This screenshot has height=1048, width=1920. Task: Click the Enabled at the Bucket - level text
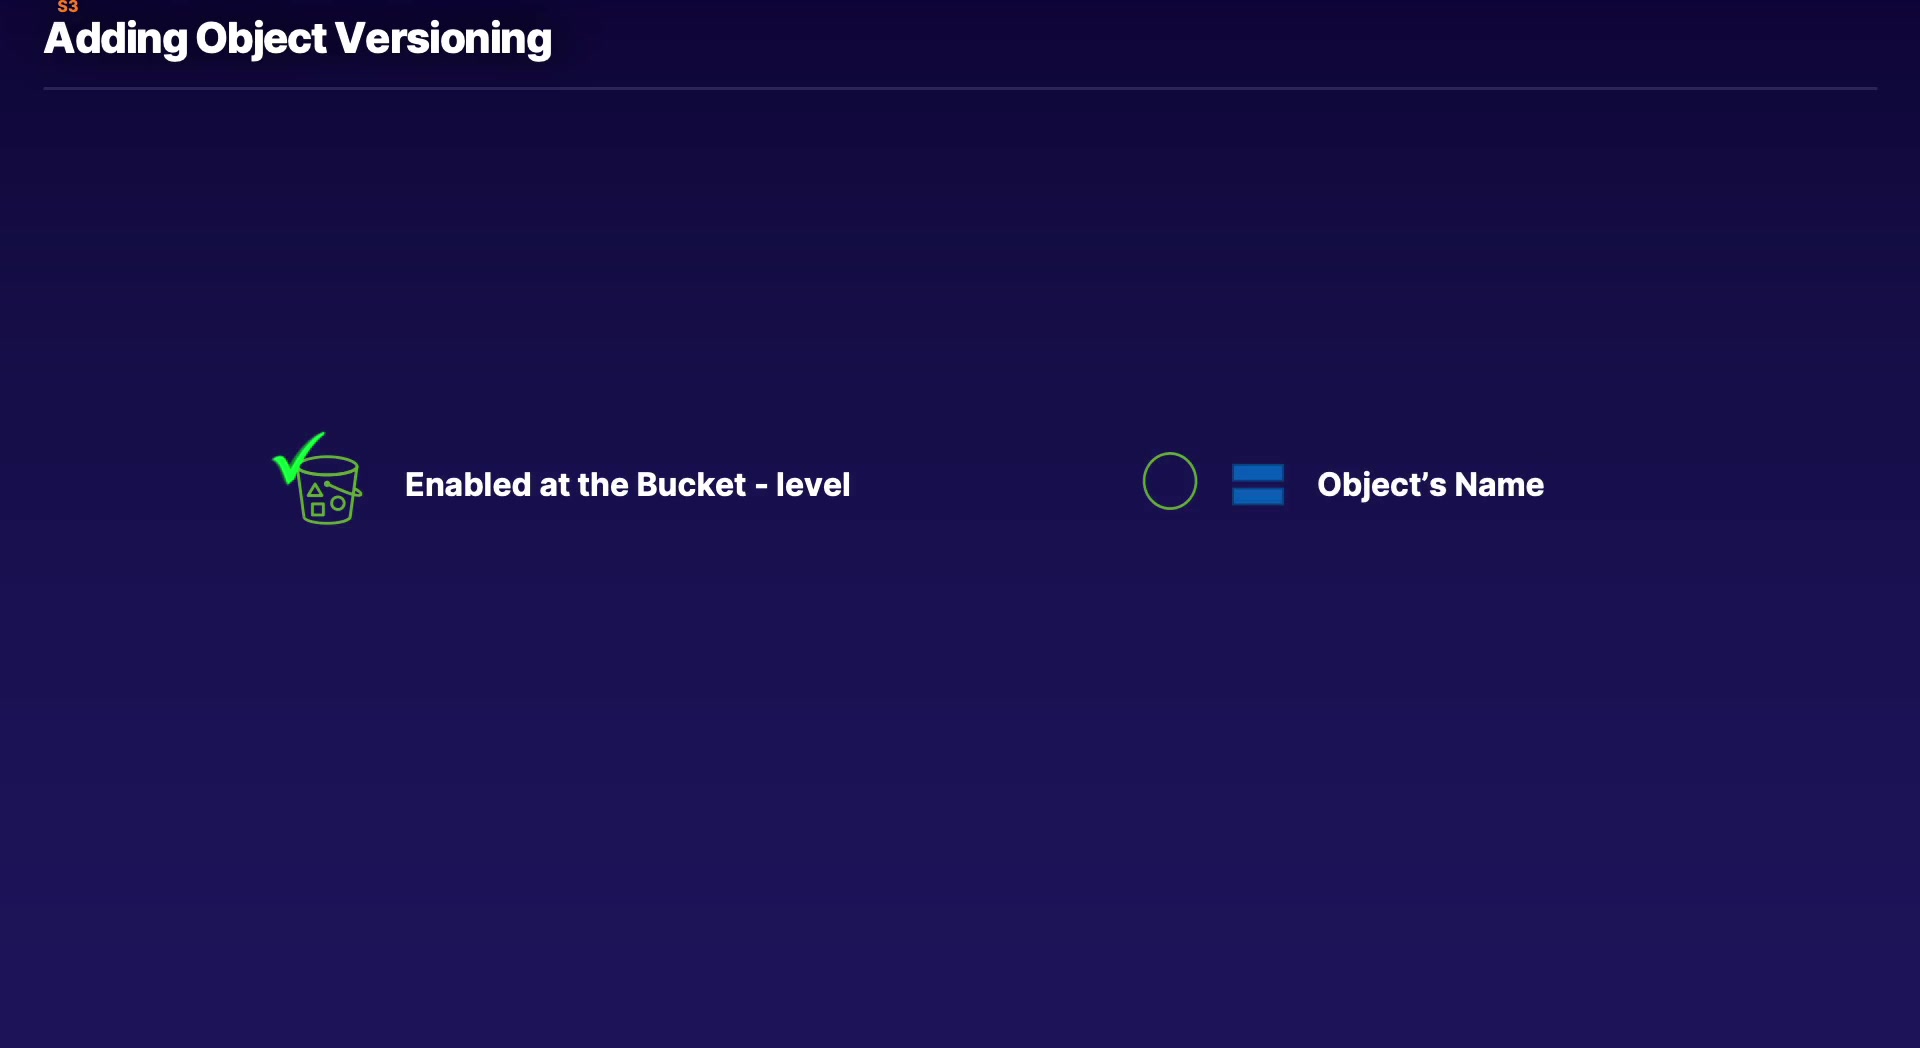(x=627, y=485)
